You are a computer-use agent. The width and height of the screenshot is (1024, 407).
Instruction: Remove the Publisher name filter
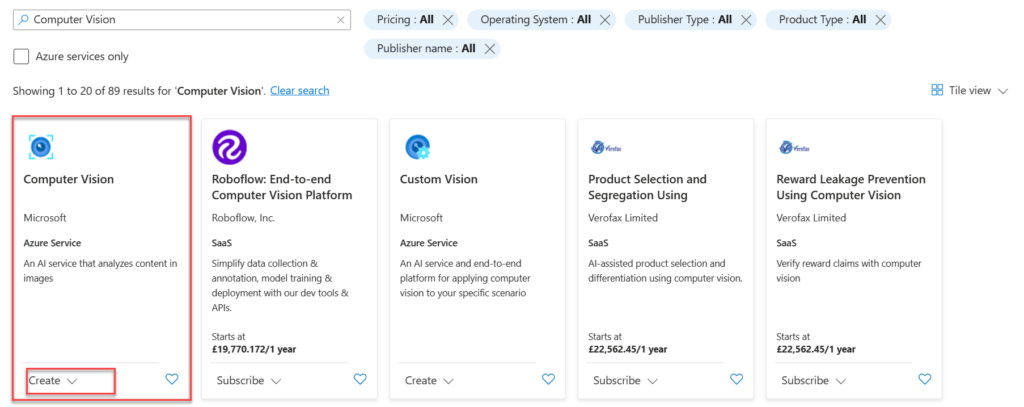point(489,48)
